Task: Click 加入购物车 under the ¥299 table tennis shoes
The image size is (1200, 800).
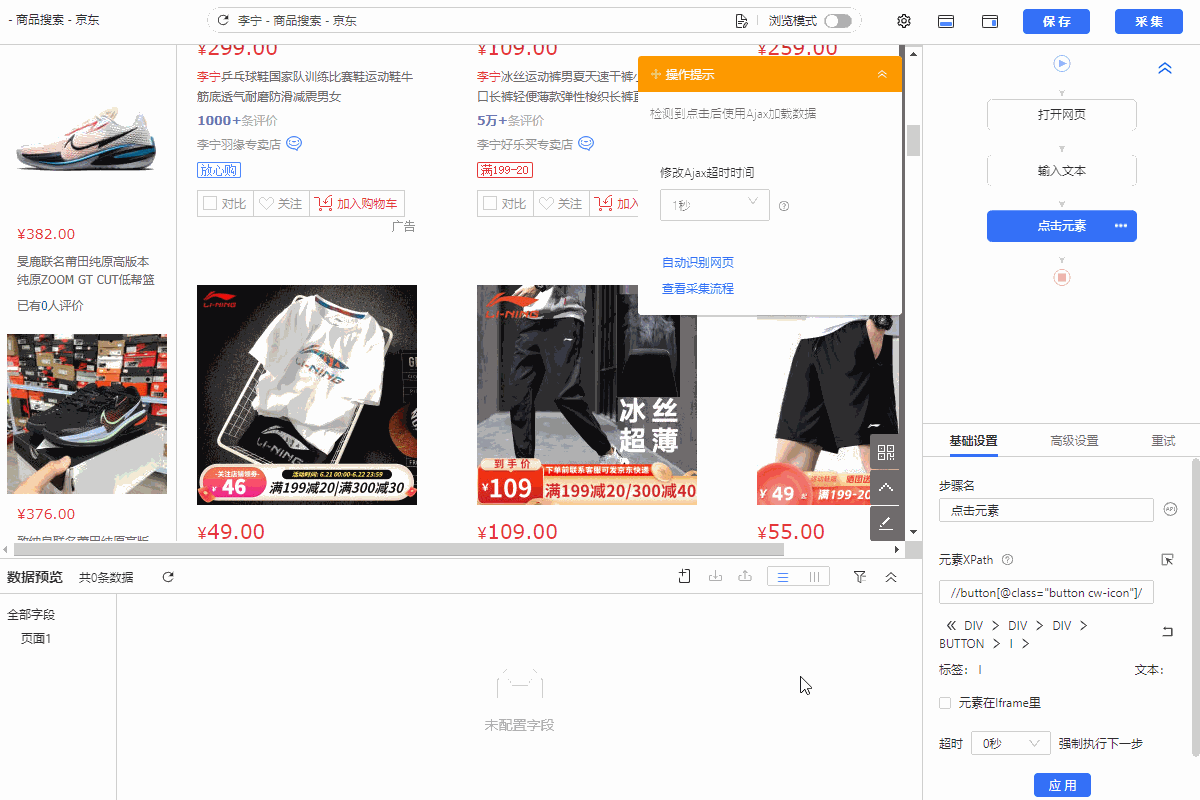Action: click(358, 204)
